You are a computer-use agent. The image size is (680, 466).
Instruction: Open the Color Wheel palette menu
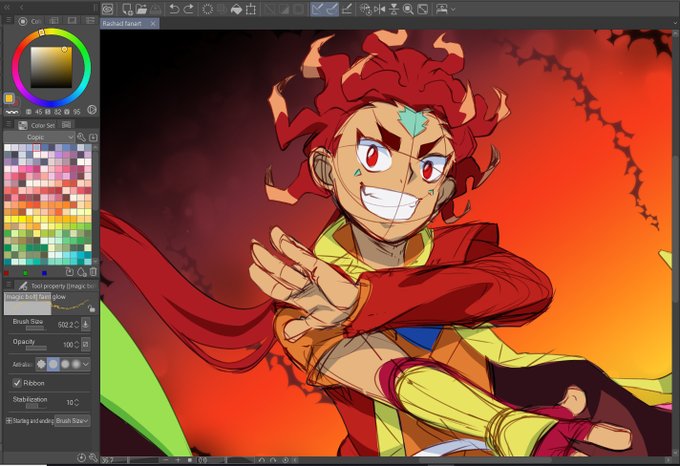(x=8, y=20)
